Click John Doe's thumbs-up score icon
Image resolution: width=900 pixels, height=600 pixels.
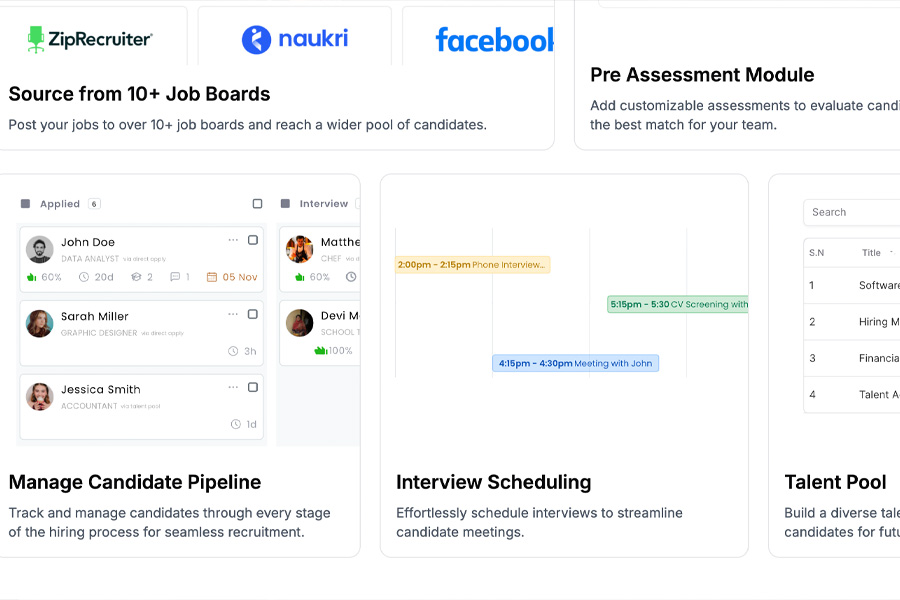point(32,277)
